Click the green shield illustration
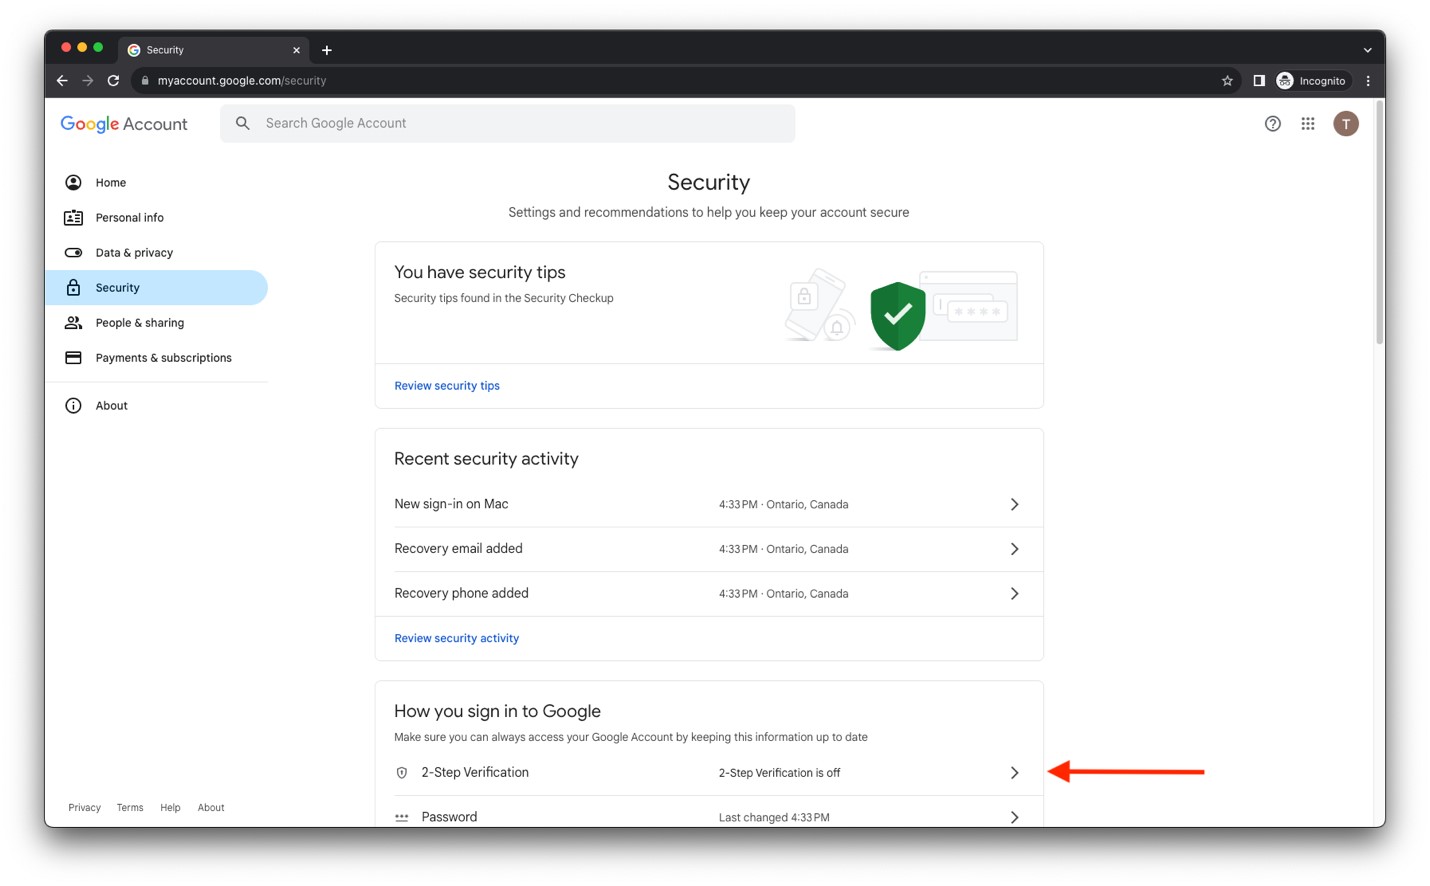This screenshot has height=886, width=1430. (x=897, y=315)
